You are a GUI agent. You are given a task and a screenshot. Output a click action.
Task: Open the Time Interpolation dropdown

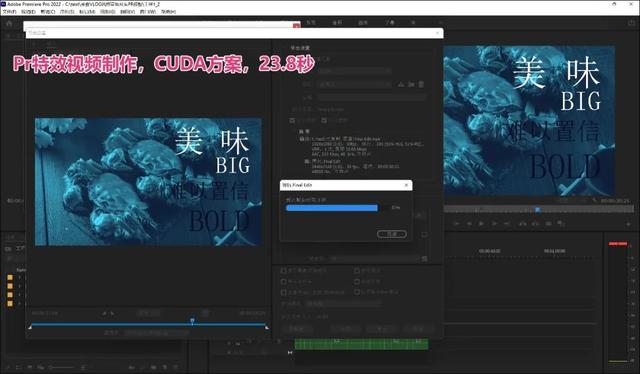(343, 304)
